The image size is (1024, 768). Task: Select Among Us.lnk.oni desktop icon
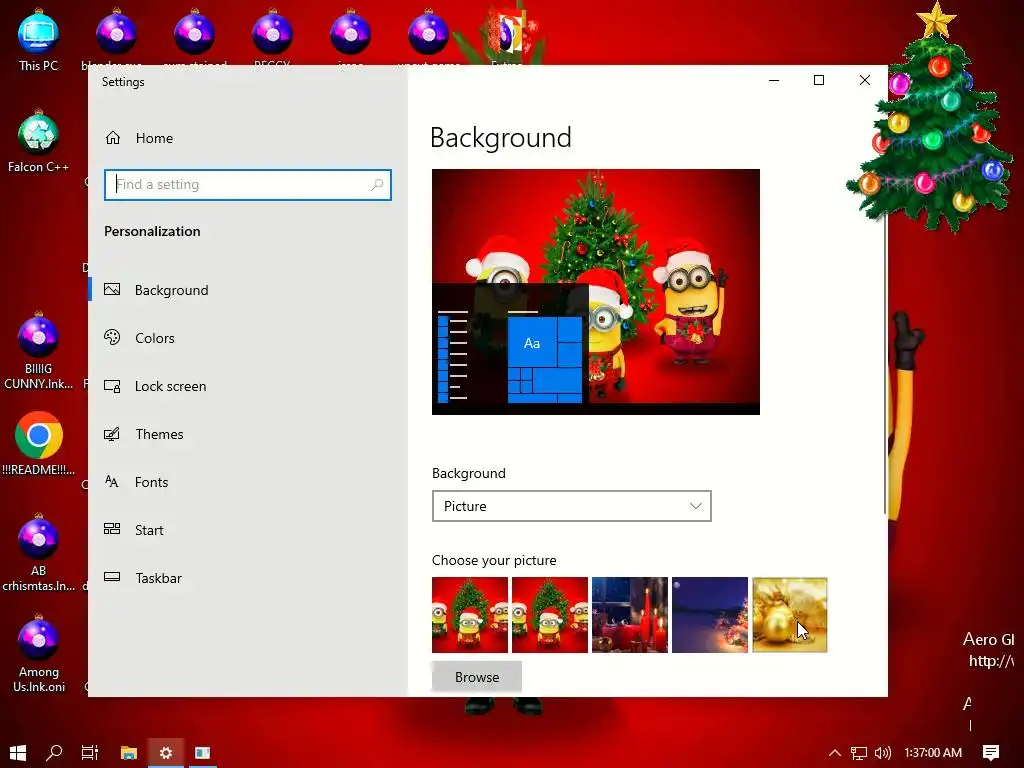click(x=39, y=654)
